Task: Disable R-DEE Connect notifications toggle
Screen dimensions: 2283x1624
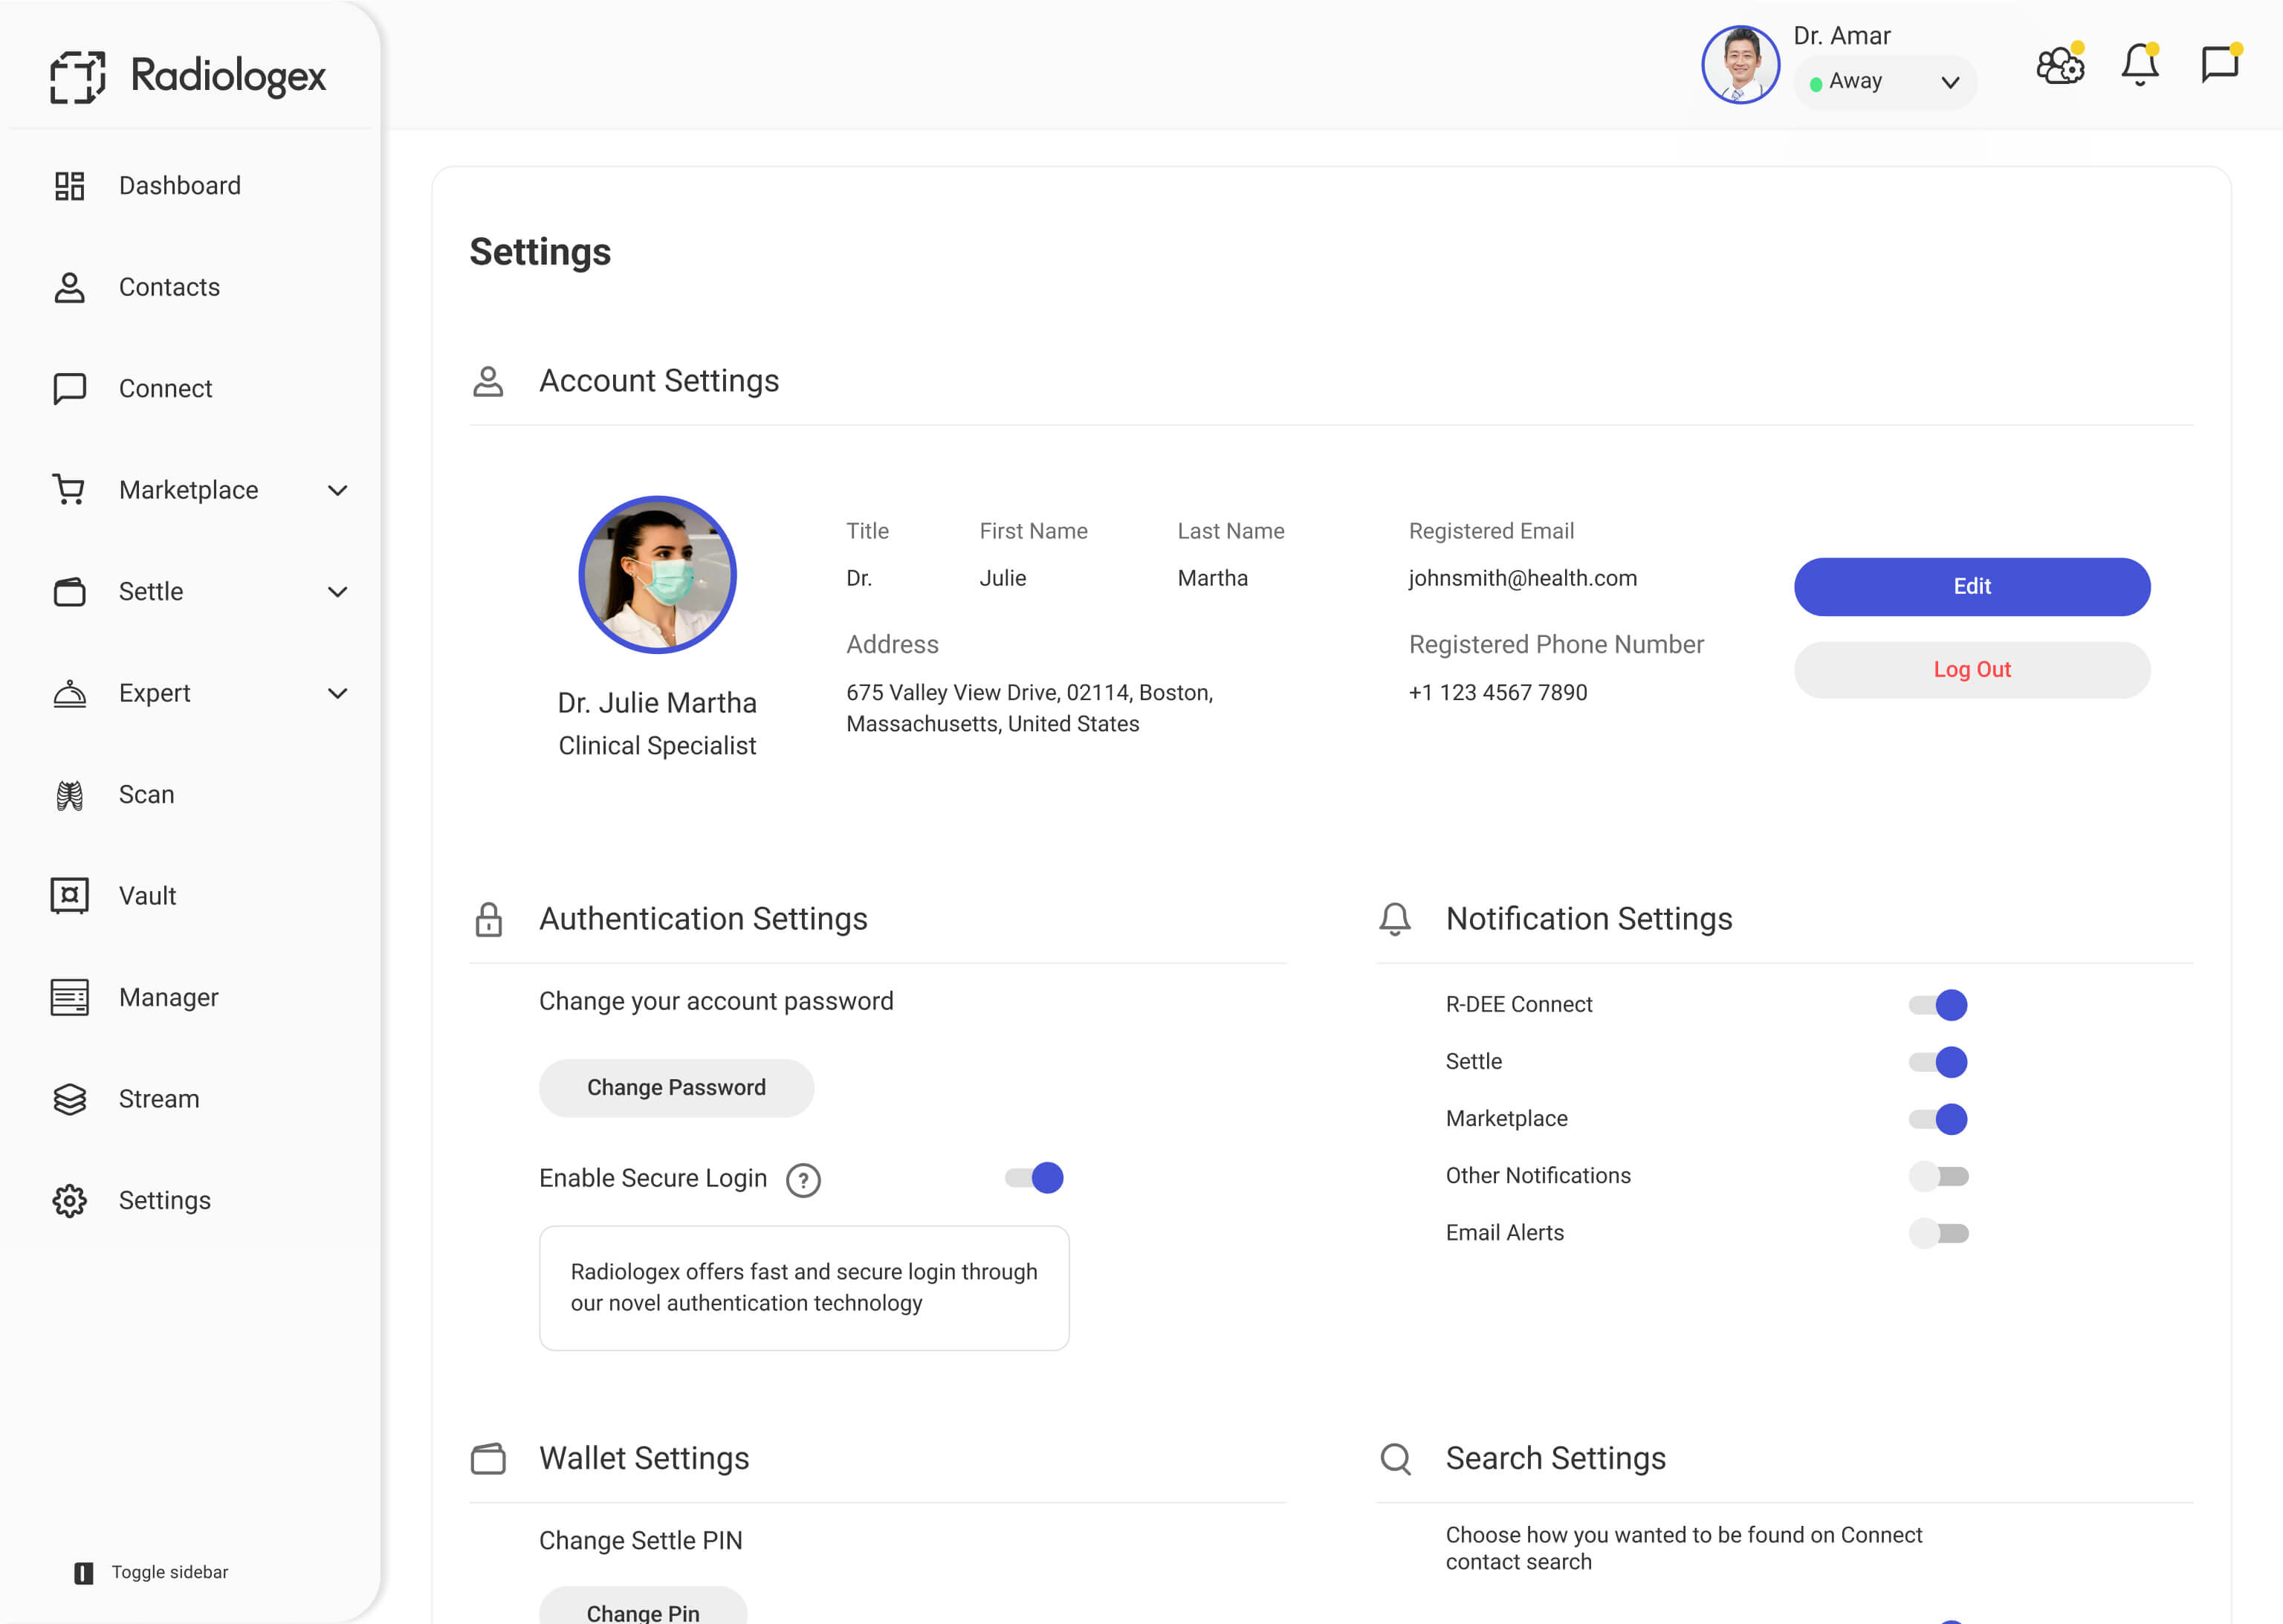Action: click(1937, 1004)
